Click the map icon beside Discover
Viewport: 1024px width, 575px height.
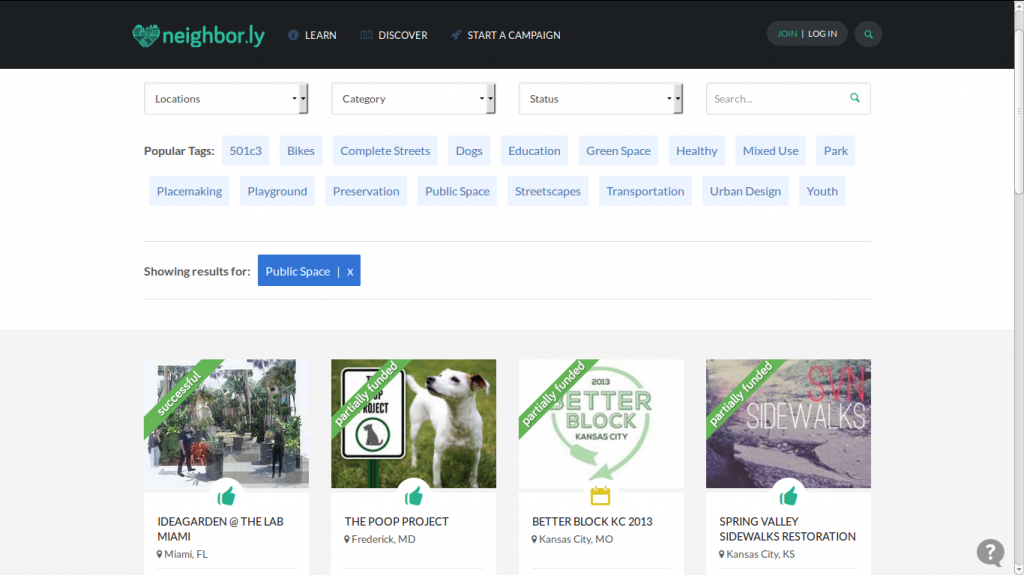(x=366, y=35)
